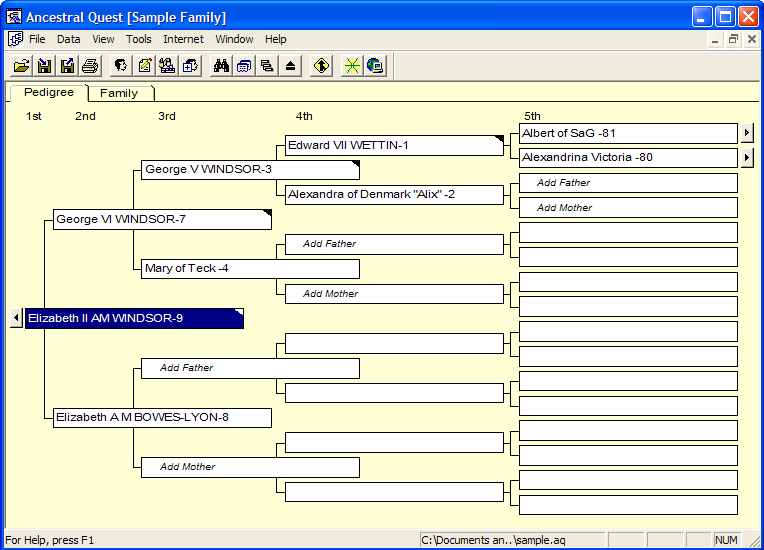The height and width of the screenshot is (550, 764).
Task: Click Add Mother below Elizabeth BOWES-LYON
Action: tap(250, 467)
